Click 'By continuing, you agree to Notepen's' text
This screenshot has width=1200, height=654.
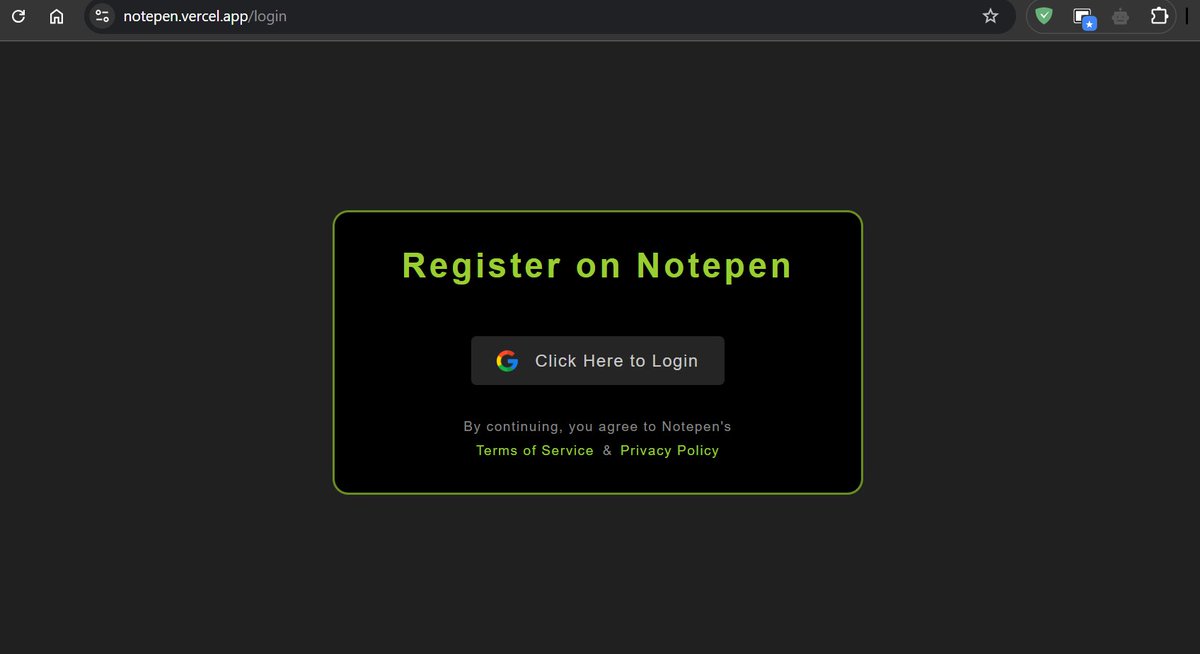[597, 427]
